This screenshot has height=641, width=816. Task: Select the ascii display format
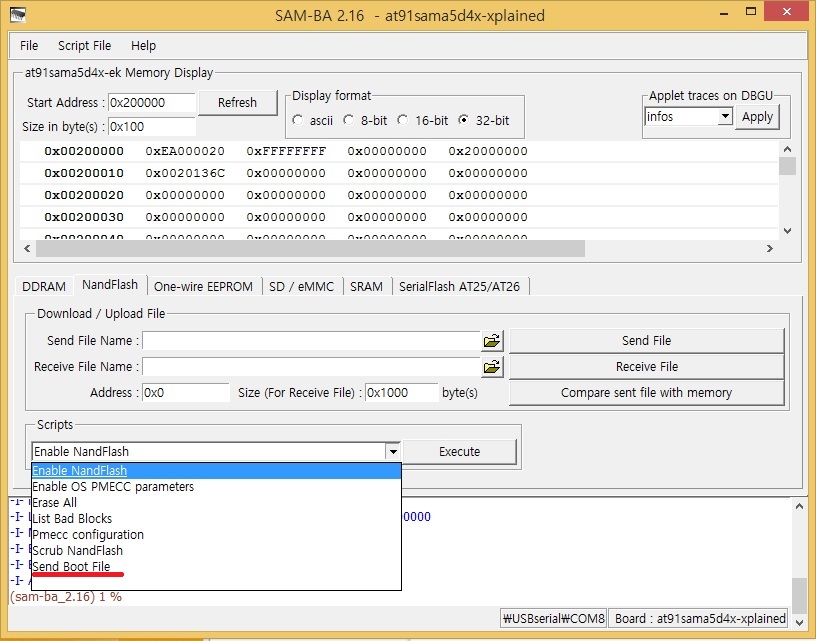(x=298, y=120)
